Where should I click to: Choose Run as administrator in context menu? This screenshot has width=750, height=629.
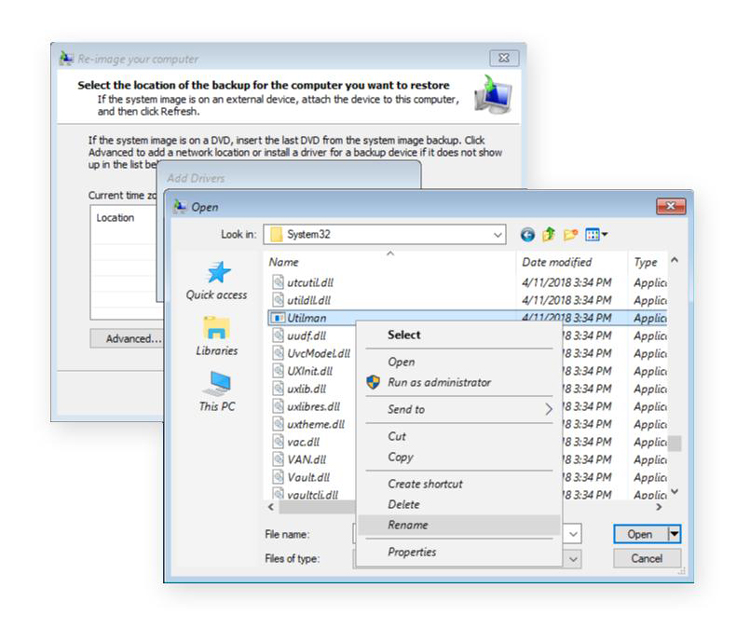pos(439,382)
